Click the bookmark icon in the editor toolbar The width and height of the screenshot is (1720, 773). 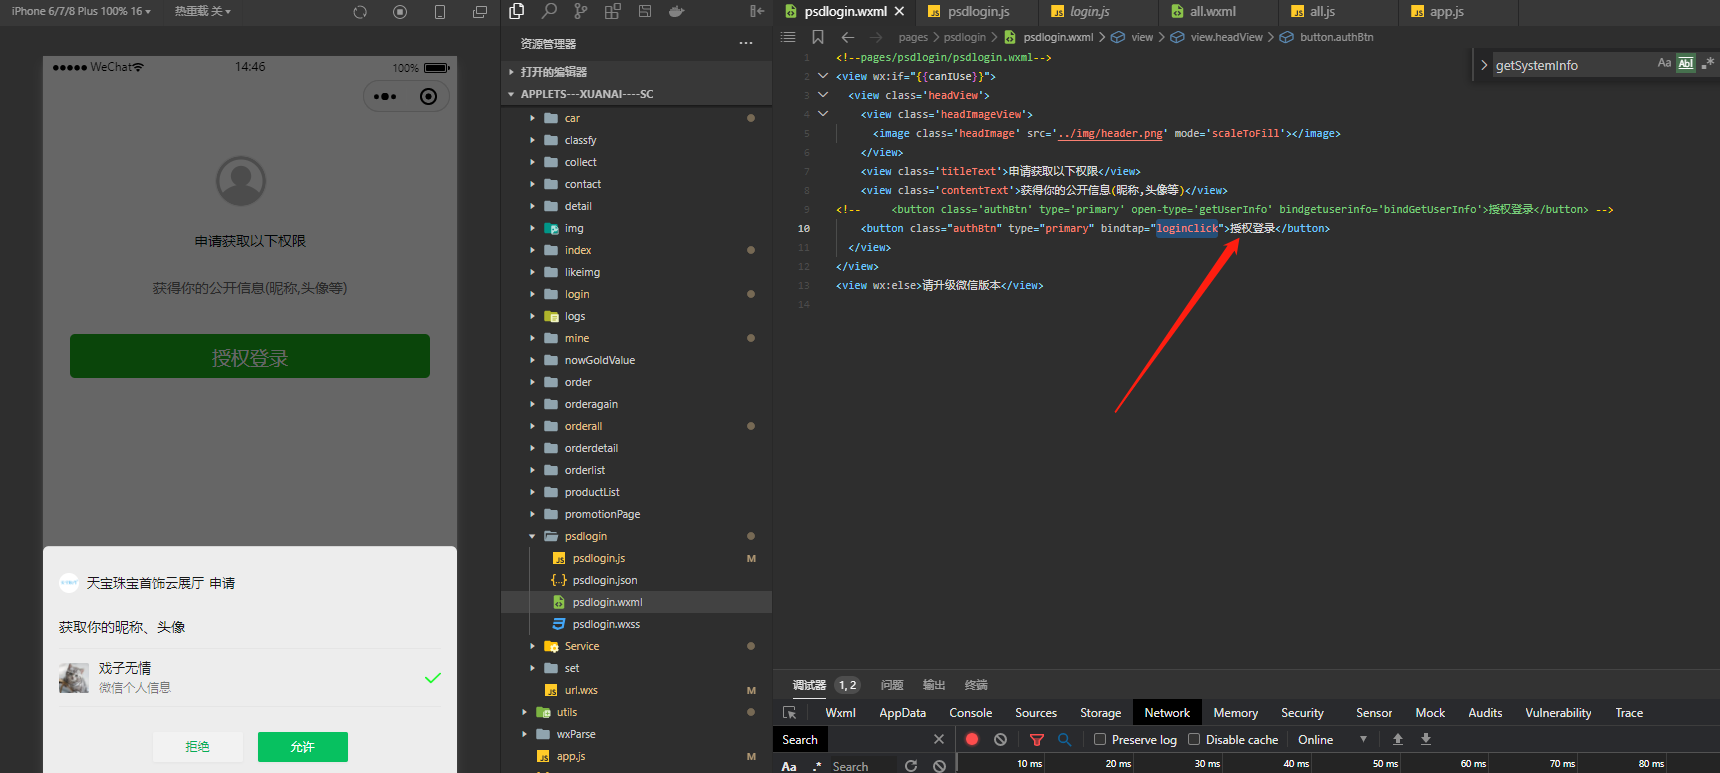[x=818, y=37]
